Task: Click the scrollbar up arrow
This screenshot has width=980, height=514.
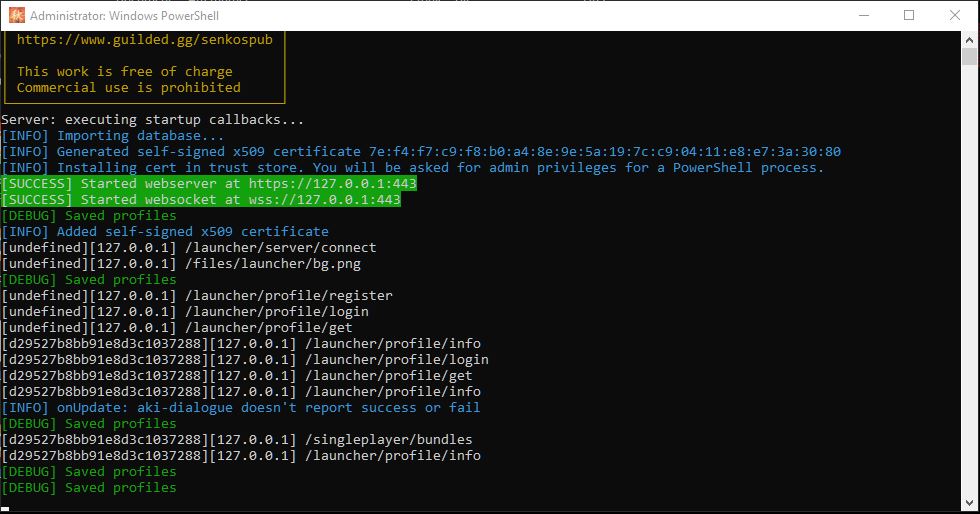Action: (969, 39)
